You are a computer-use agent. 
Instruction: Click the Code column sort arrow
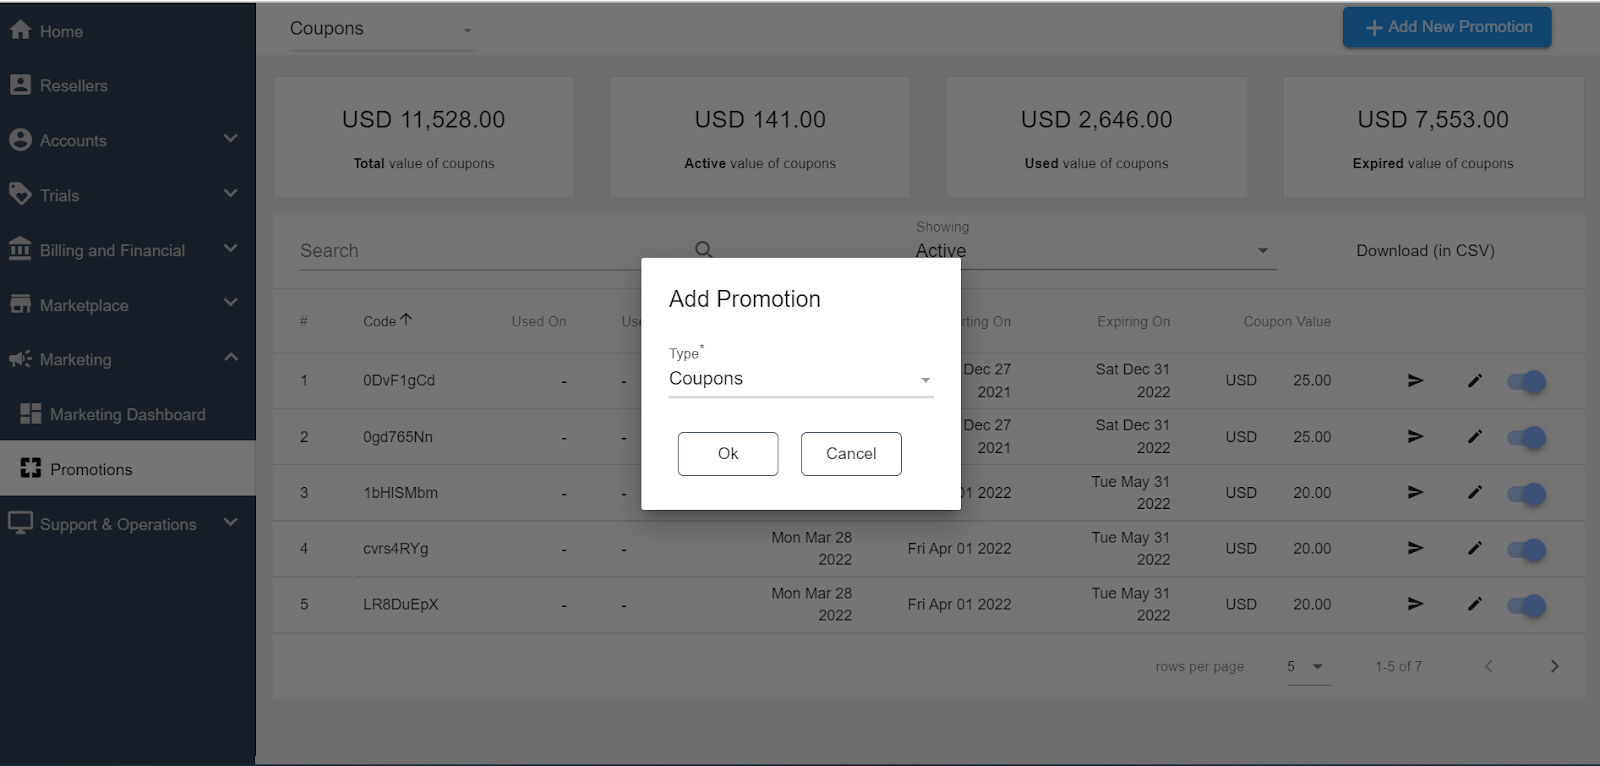[x=406, y=320]
